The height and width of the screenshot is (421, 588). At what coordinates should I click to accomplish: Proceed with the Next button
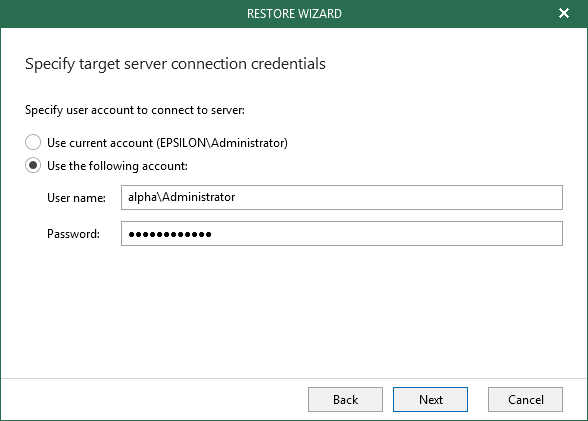[430, 400]
